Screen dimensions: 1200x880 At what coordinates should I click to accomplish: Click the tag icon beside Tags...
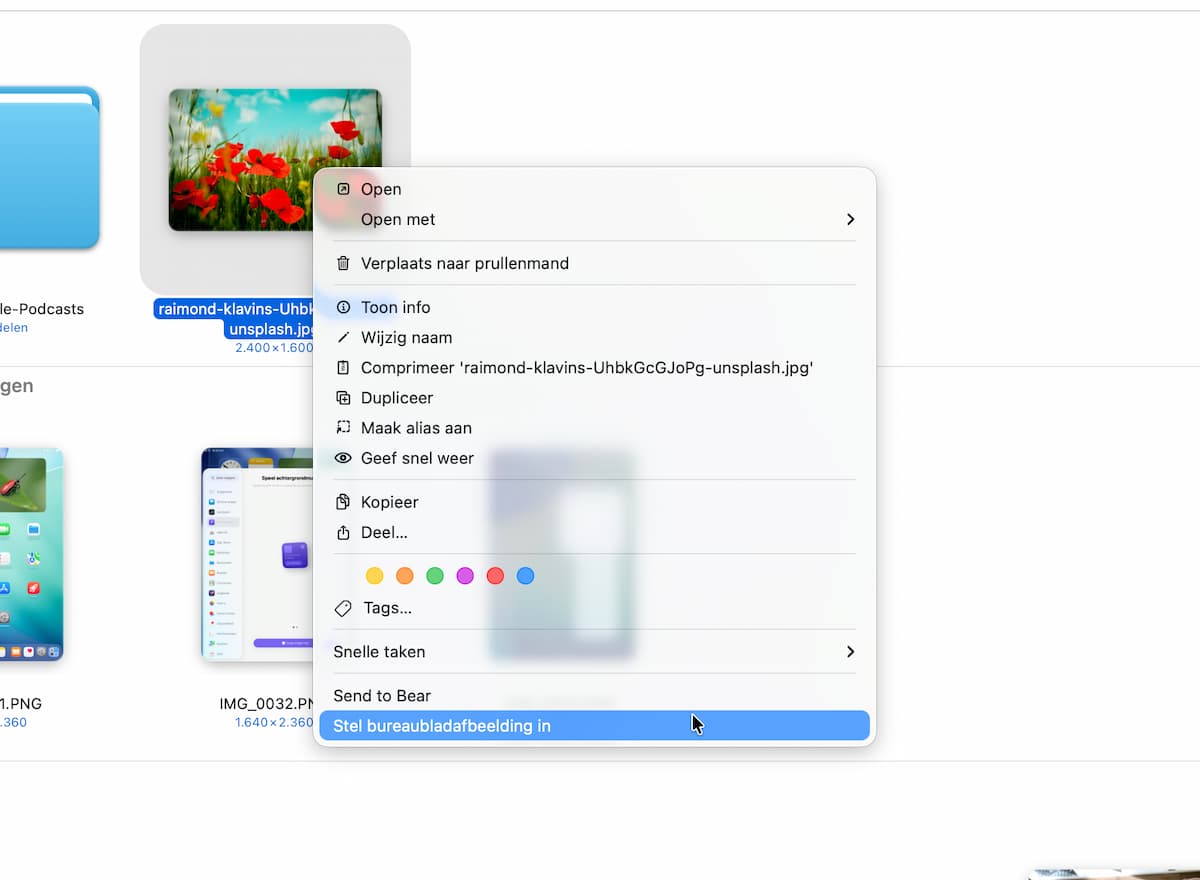(x=343, y=608)
